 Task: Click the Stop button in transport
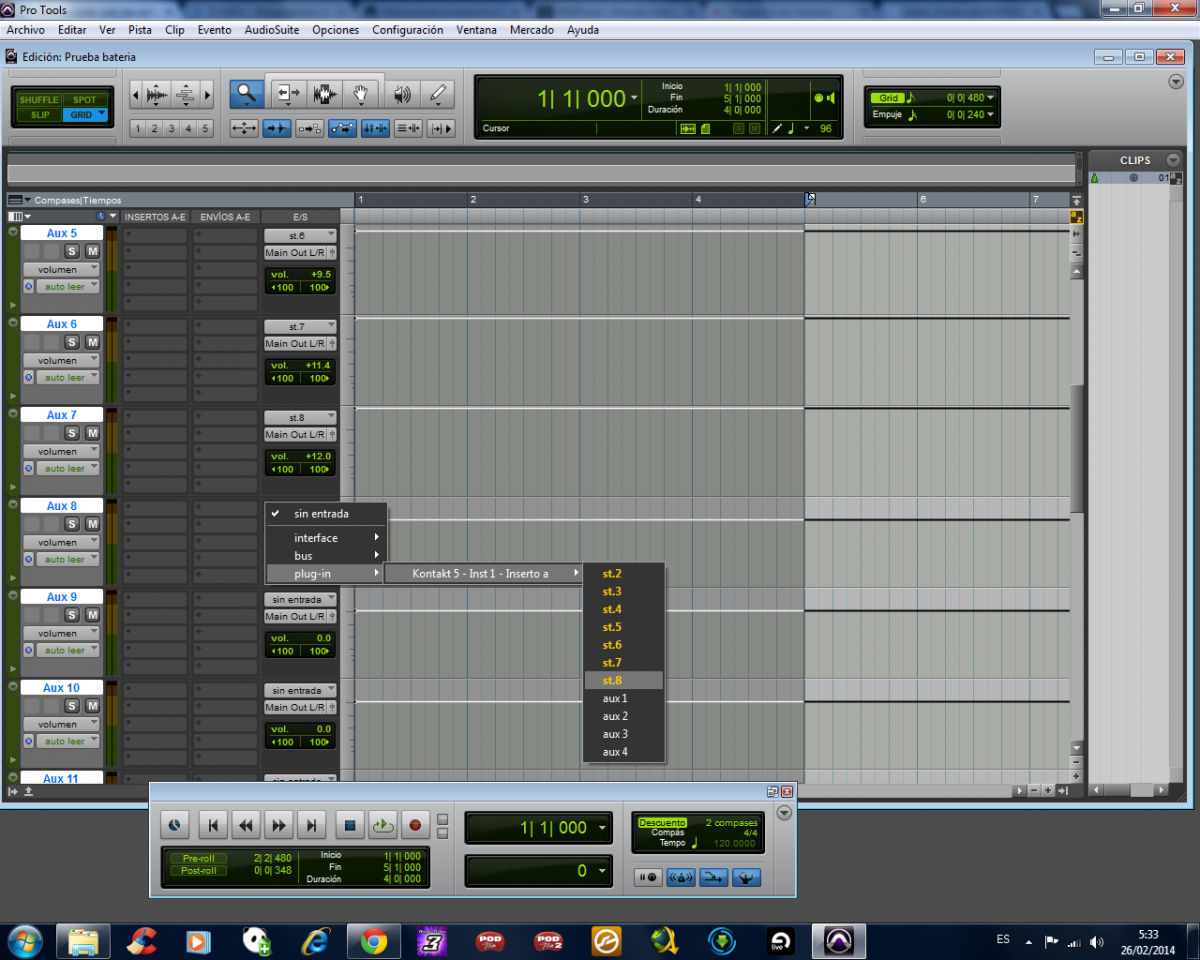[350, 825]
